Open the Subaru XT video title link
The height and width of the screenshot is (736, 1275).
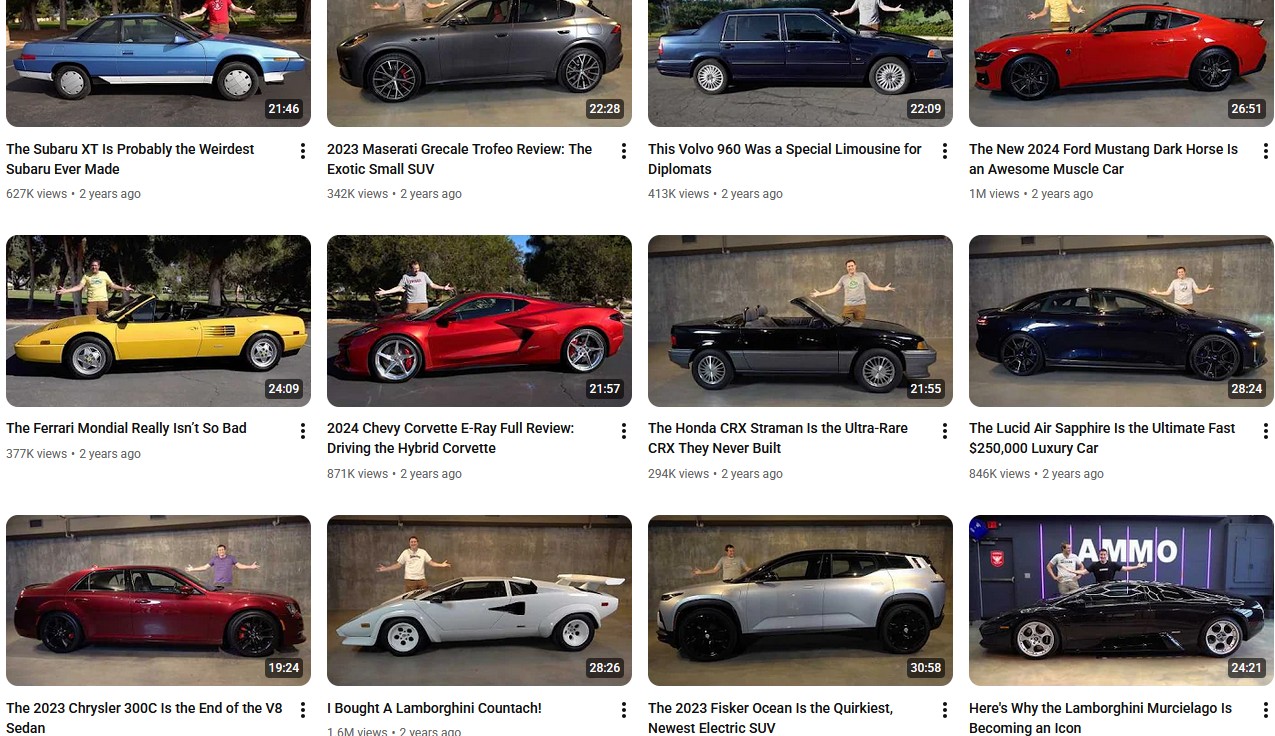pos(130,159)
